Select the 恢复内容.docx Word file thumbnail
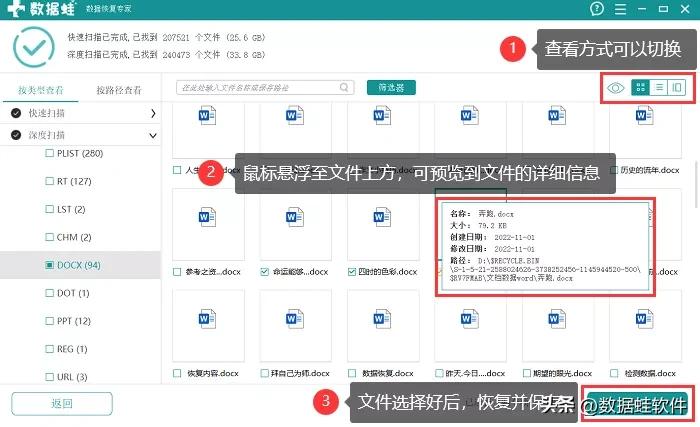This screenshot has width=700, height=427. pyautogui.click(x=208, y=326)
